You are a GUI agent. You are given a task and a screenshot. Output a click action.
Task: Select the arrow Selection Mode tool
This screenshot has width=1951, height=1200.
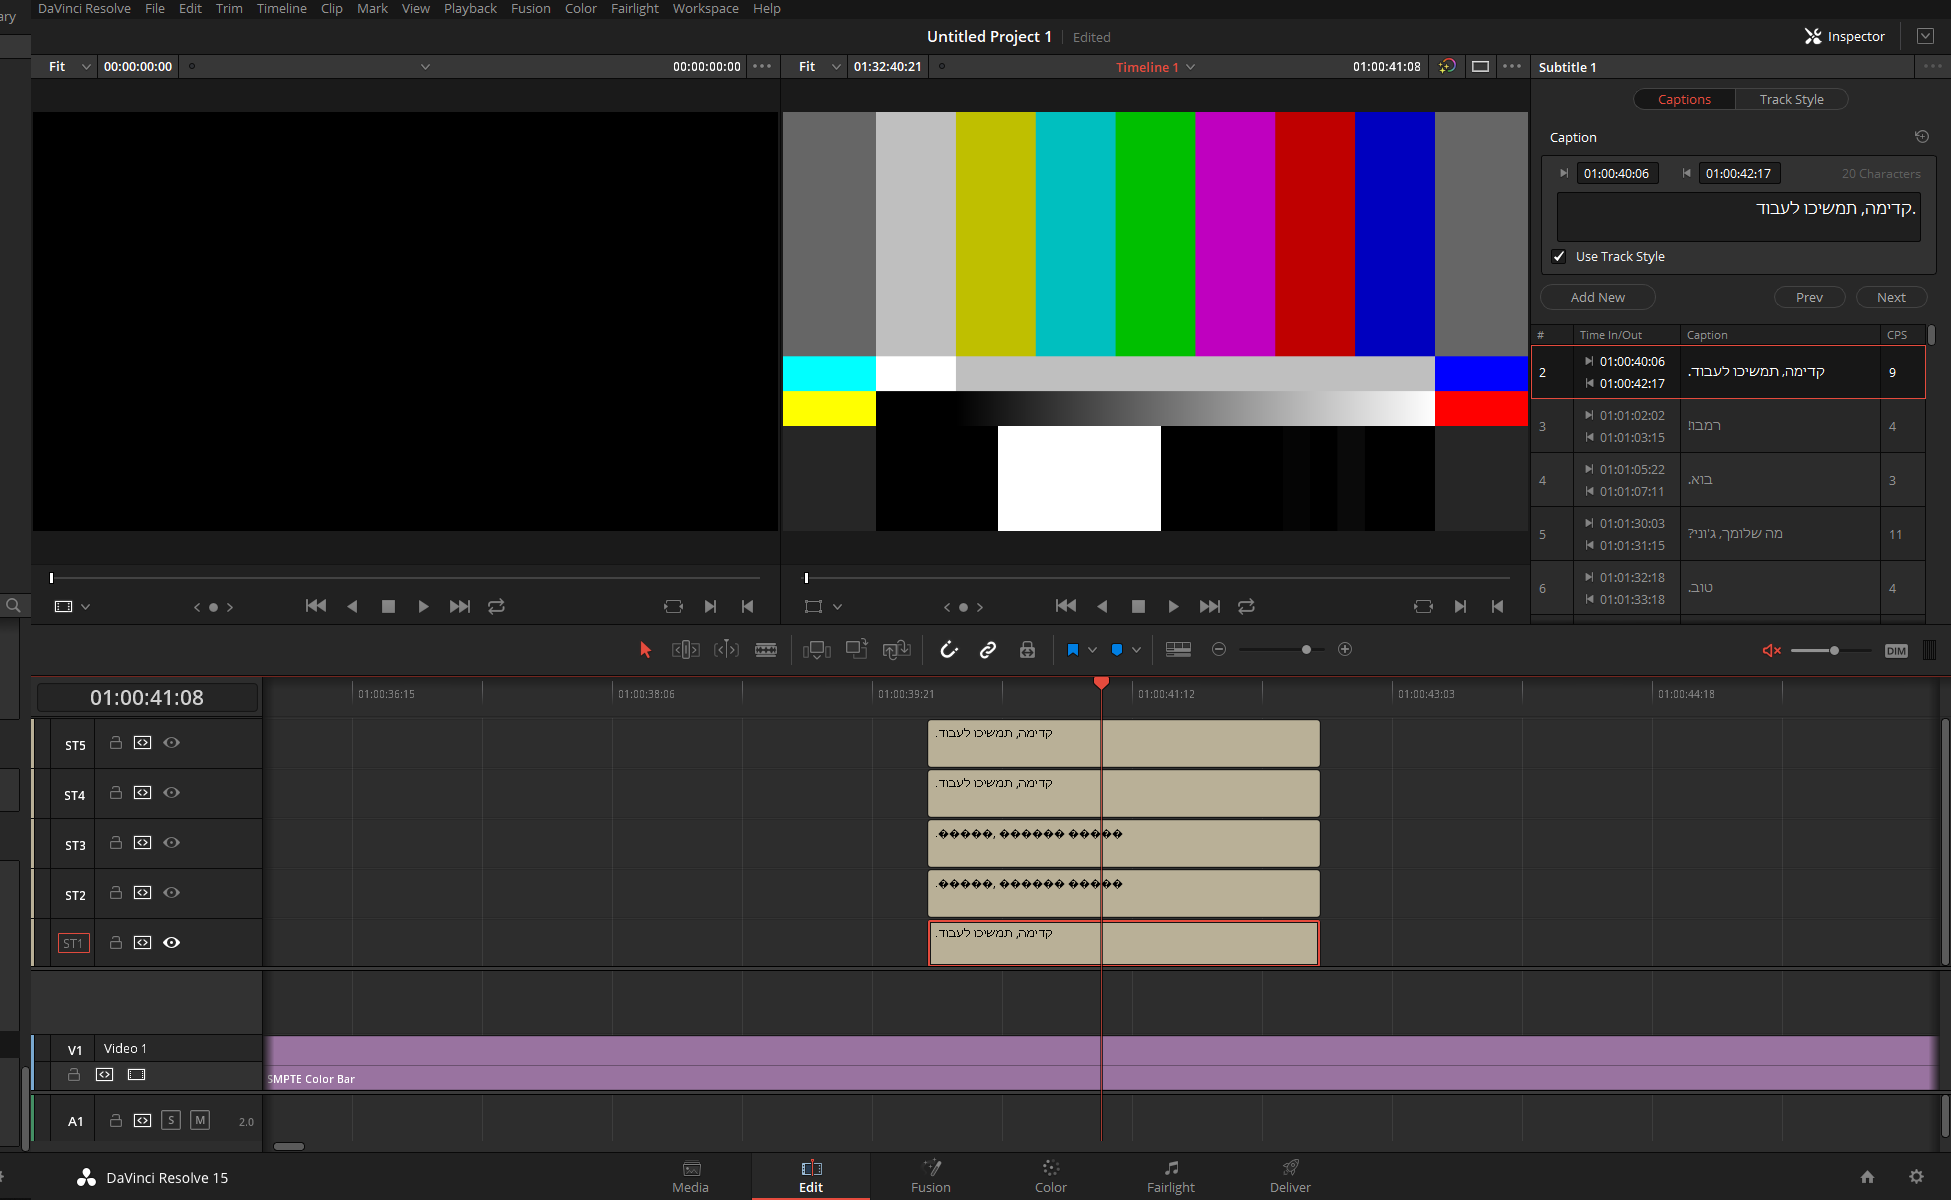[x=645, y=650]
